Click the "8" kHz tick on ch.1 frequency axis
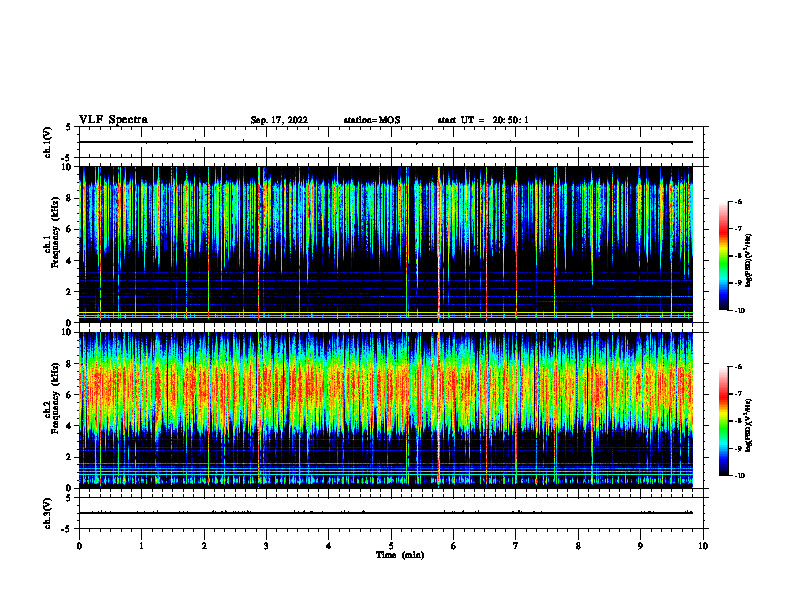 (70, 198)
